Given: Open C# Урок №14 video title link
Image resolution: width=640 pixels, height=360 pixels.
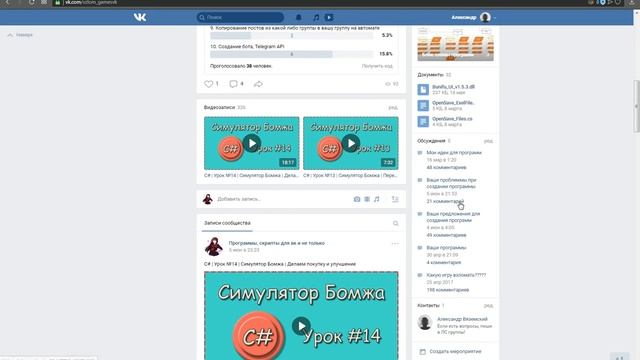Looking at the screenshot, I should pyautogui.click(x=251, y=175).
